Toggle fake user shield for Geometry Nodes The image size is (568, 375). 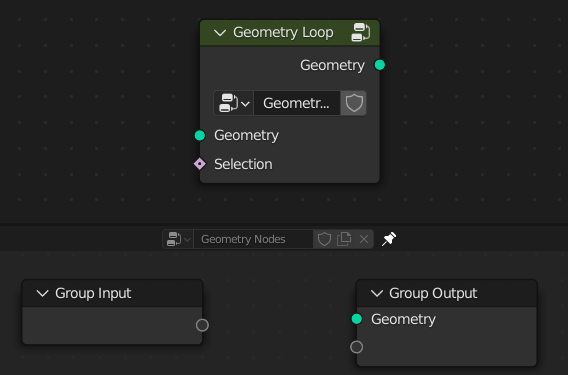[x=324, y=239]
